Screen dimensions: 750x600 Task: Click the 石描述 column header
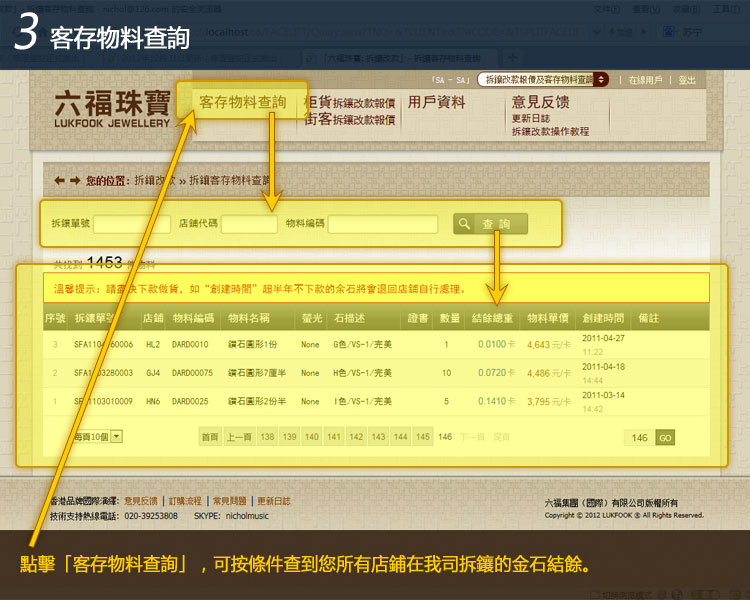tap(349, 318)
